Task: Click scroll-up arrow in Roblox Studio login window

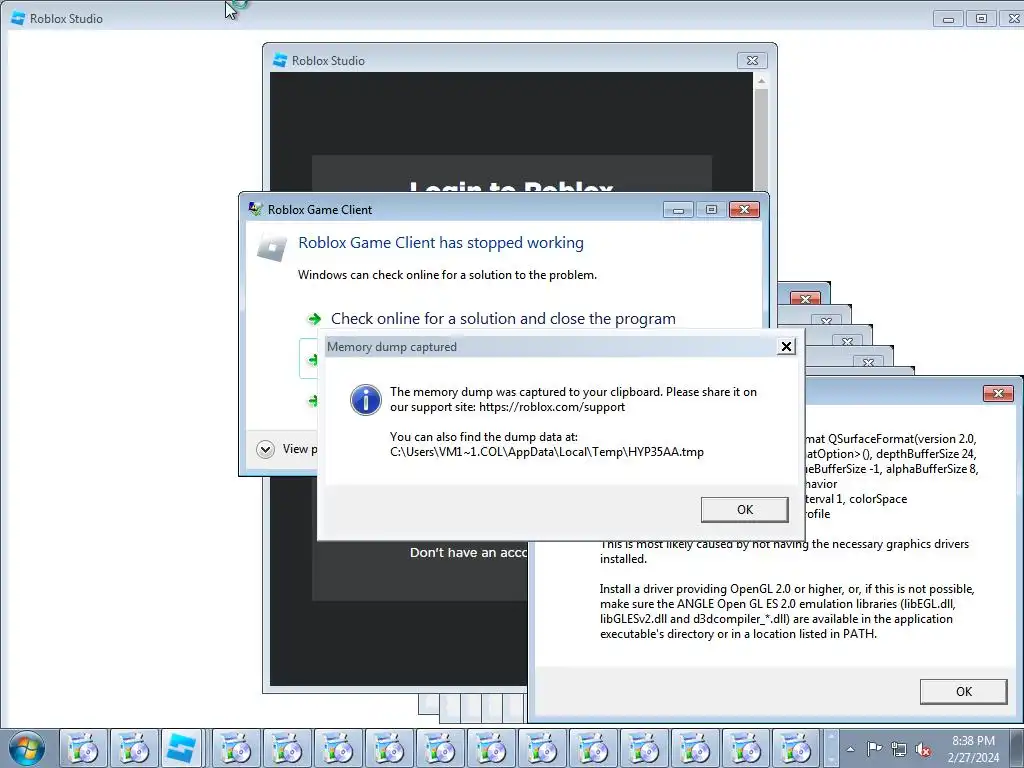Action: (761, 81)
